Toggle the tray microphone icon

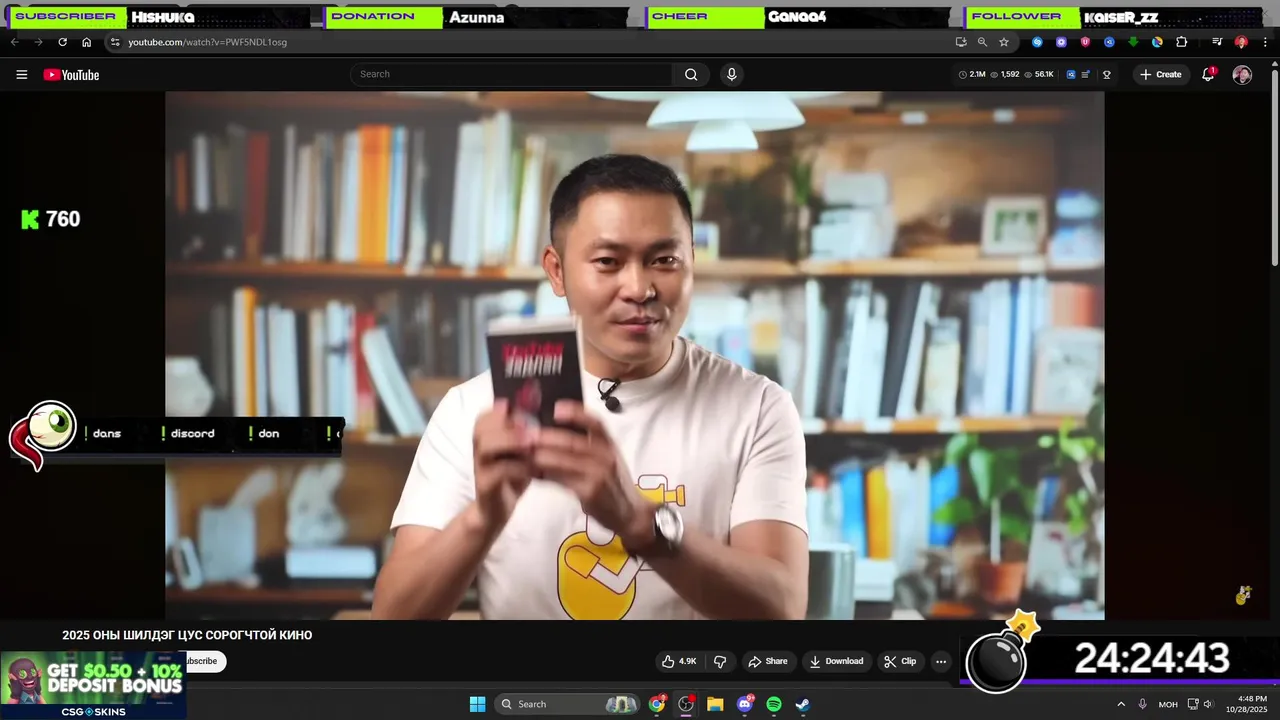(1142, 704)
